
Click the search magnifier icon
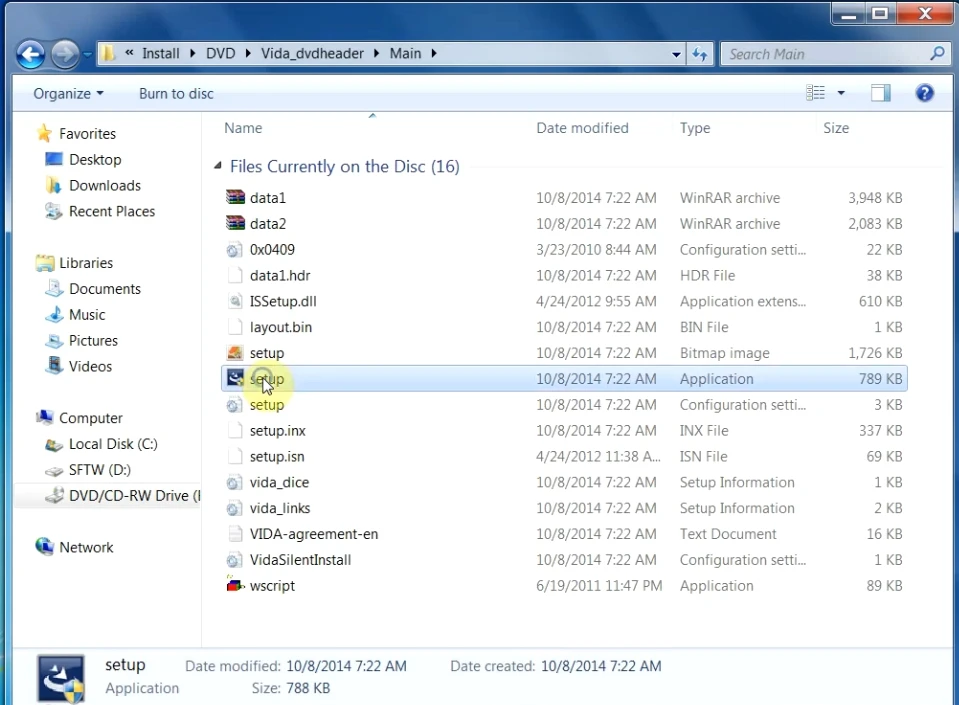pos(937,54)
